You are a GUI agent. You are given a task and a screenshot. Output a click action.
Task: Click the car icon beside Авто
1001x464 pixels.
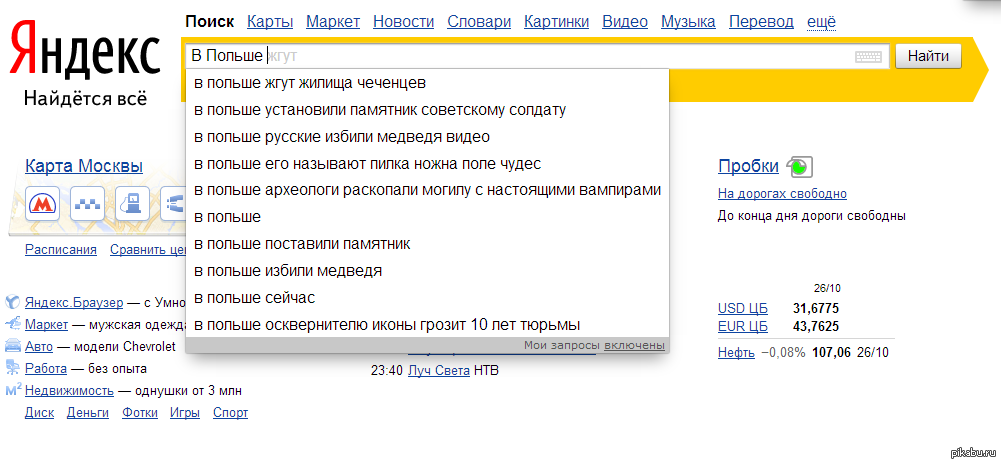pyautogui.click(x=13, y=346)
